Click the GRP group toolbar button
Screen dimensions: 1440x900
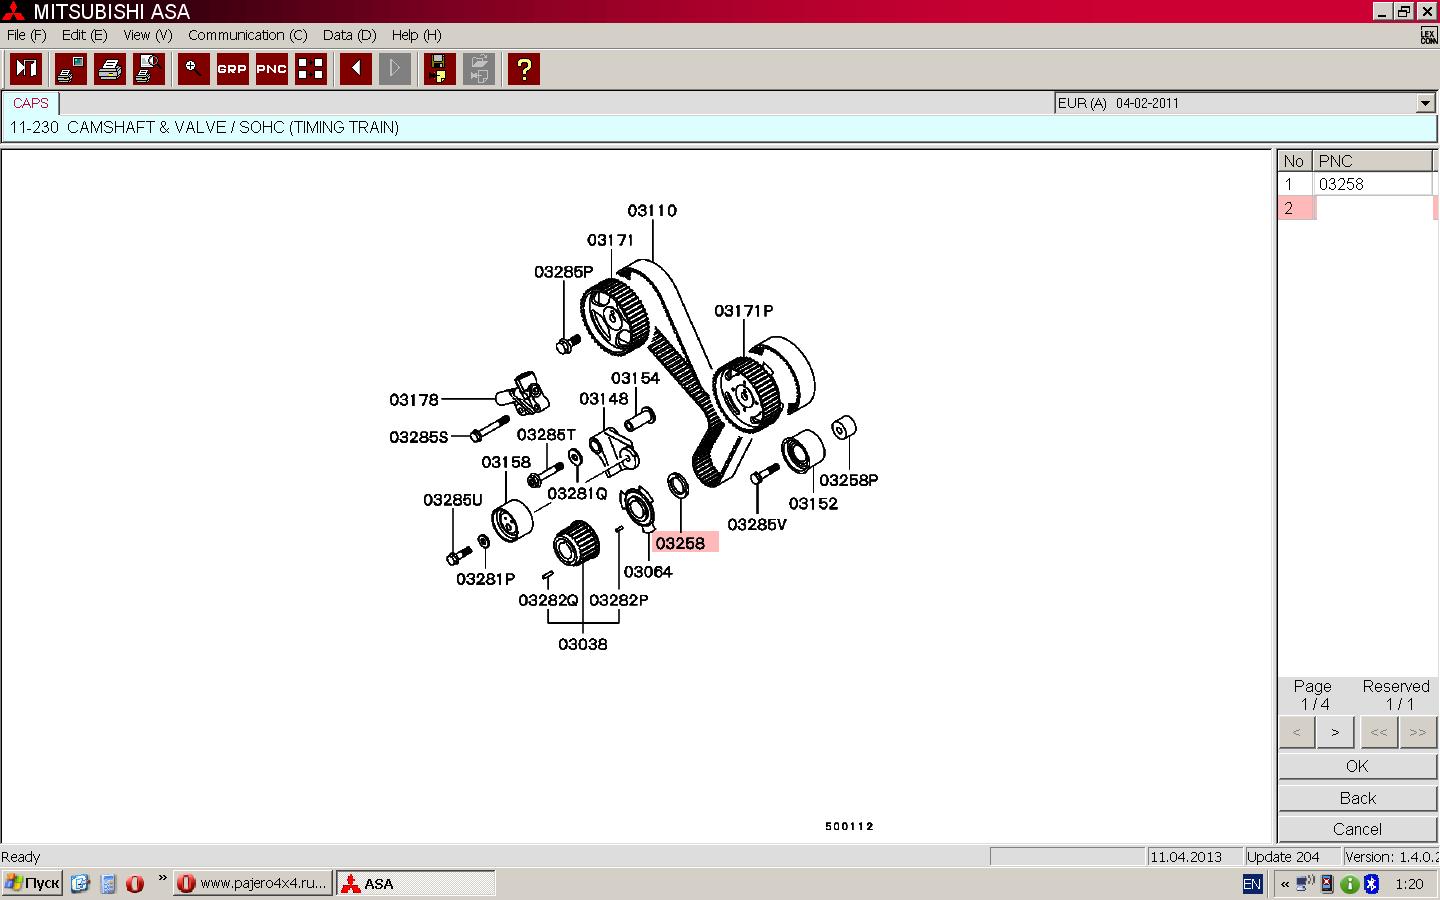(x=232, y=69)
